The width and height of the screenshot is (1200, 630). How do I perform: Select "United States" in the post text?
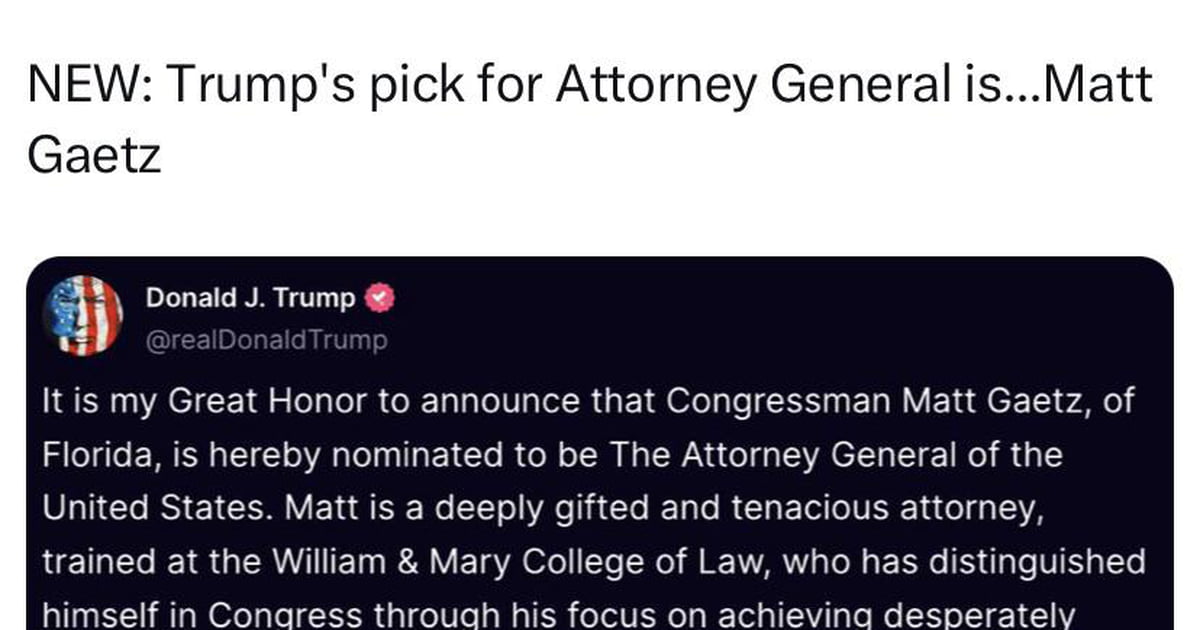point(157,509)
